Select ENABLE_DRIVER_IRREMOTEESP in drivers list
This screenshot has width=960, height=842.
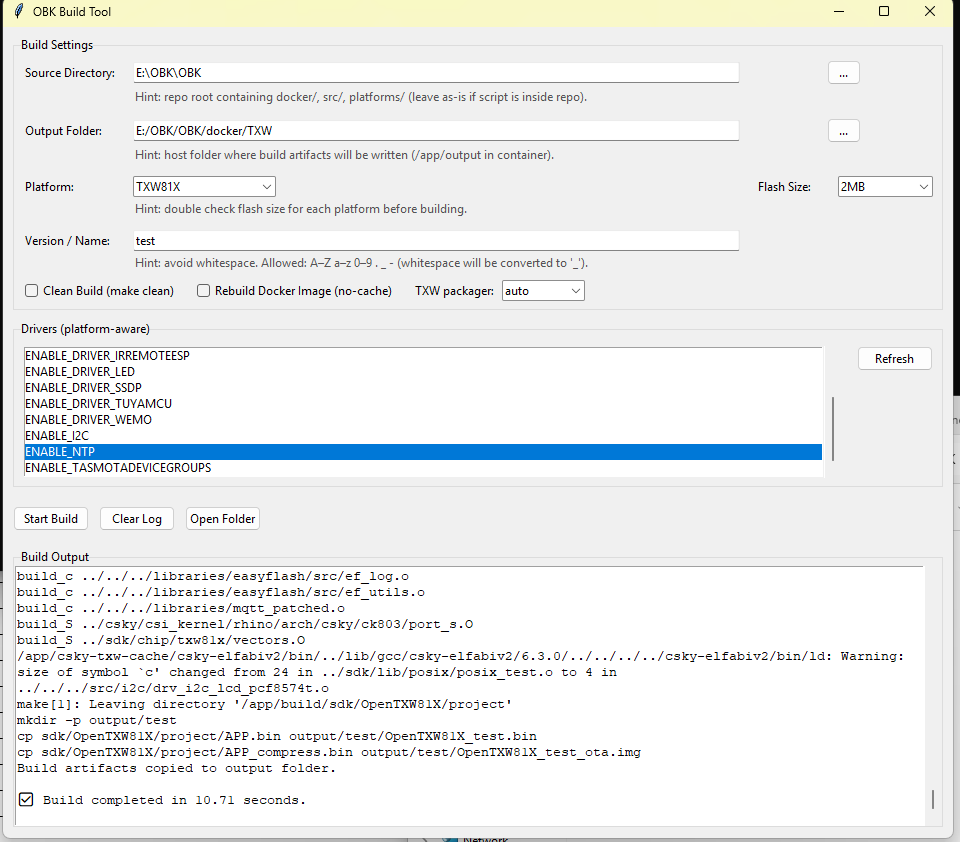coord(107,356)
